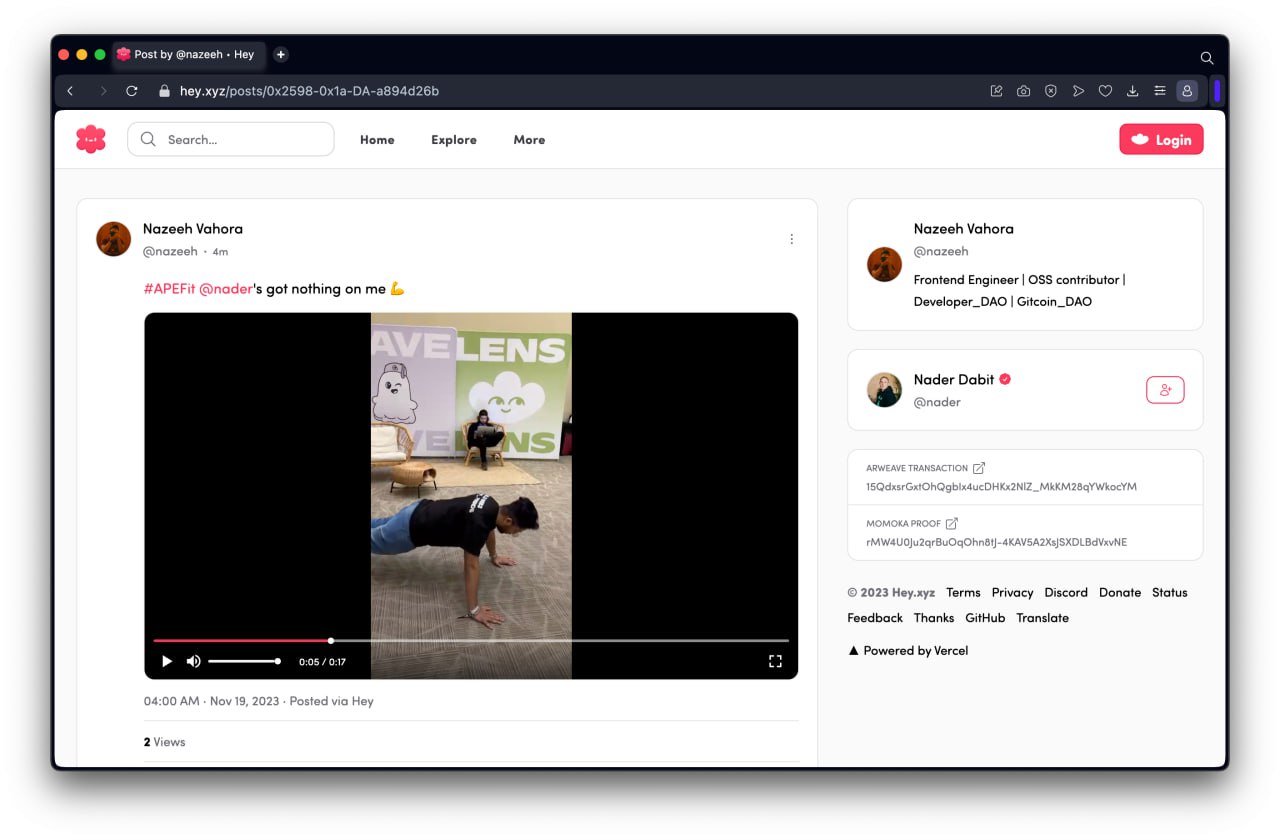
Task: Open the Translate footer link
Action: (x=1043, y=618)
